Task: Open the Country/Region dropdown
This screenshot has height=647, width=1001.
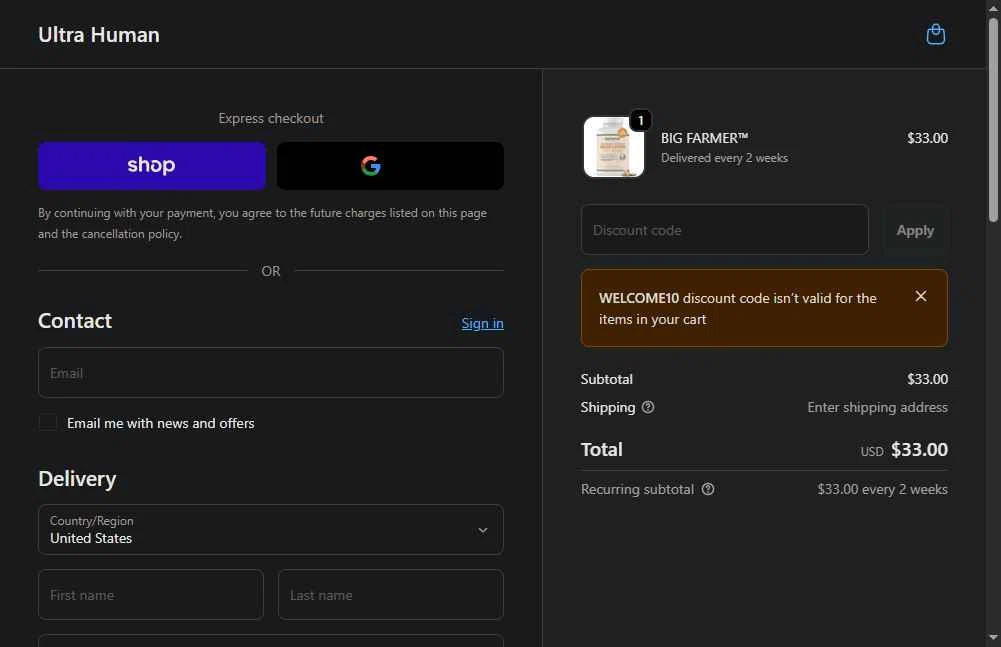Action: click(x=271, y=529)
